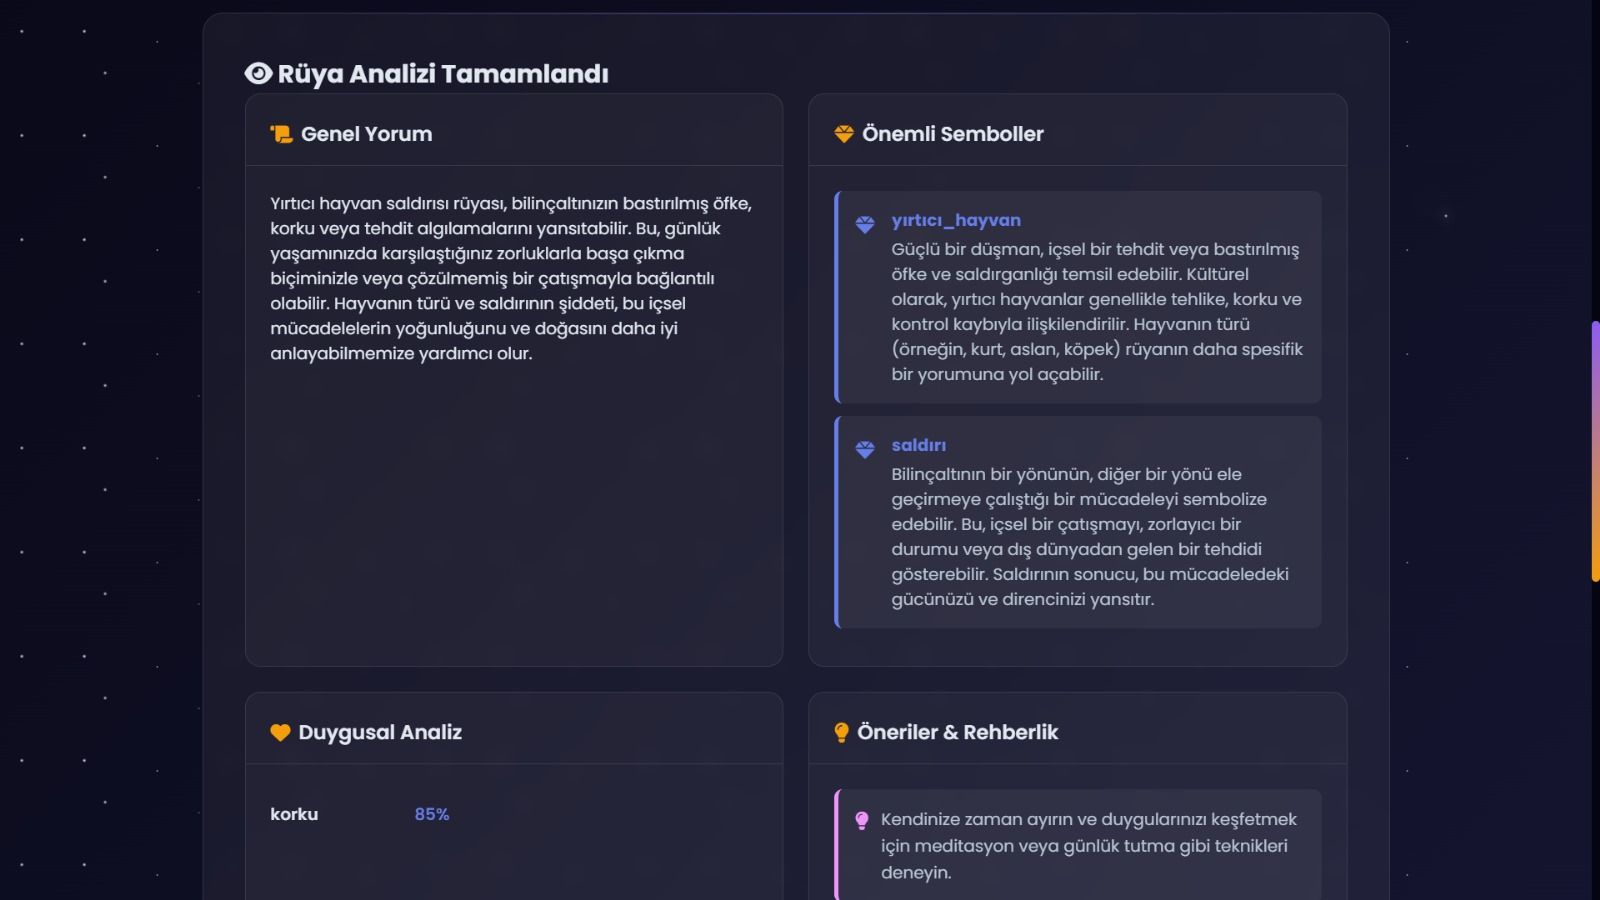Viewport: 1600px width, 900px height.
Task: Click the gem icon beside Önemli Semboller
Action: tap(844, 134)
